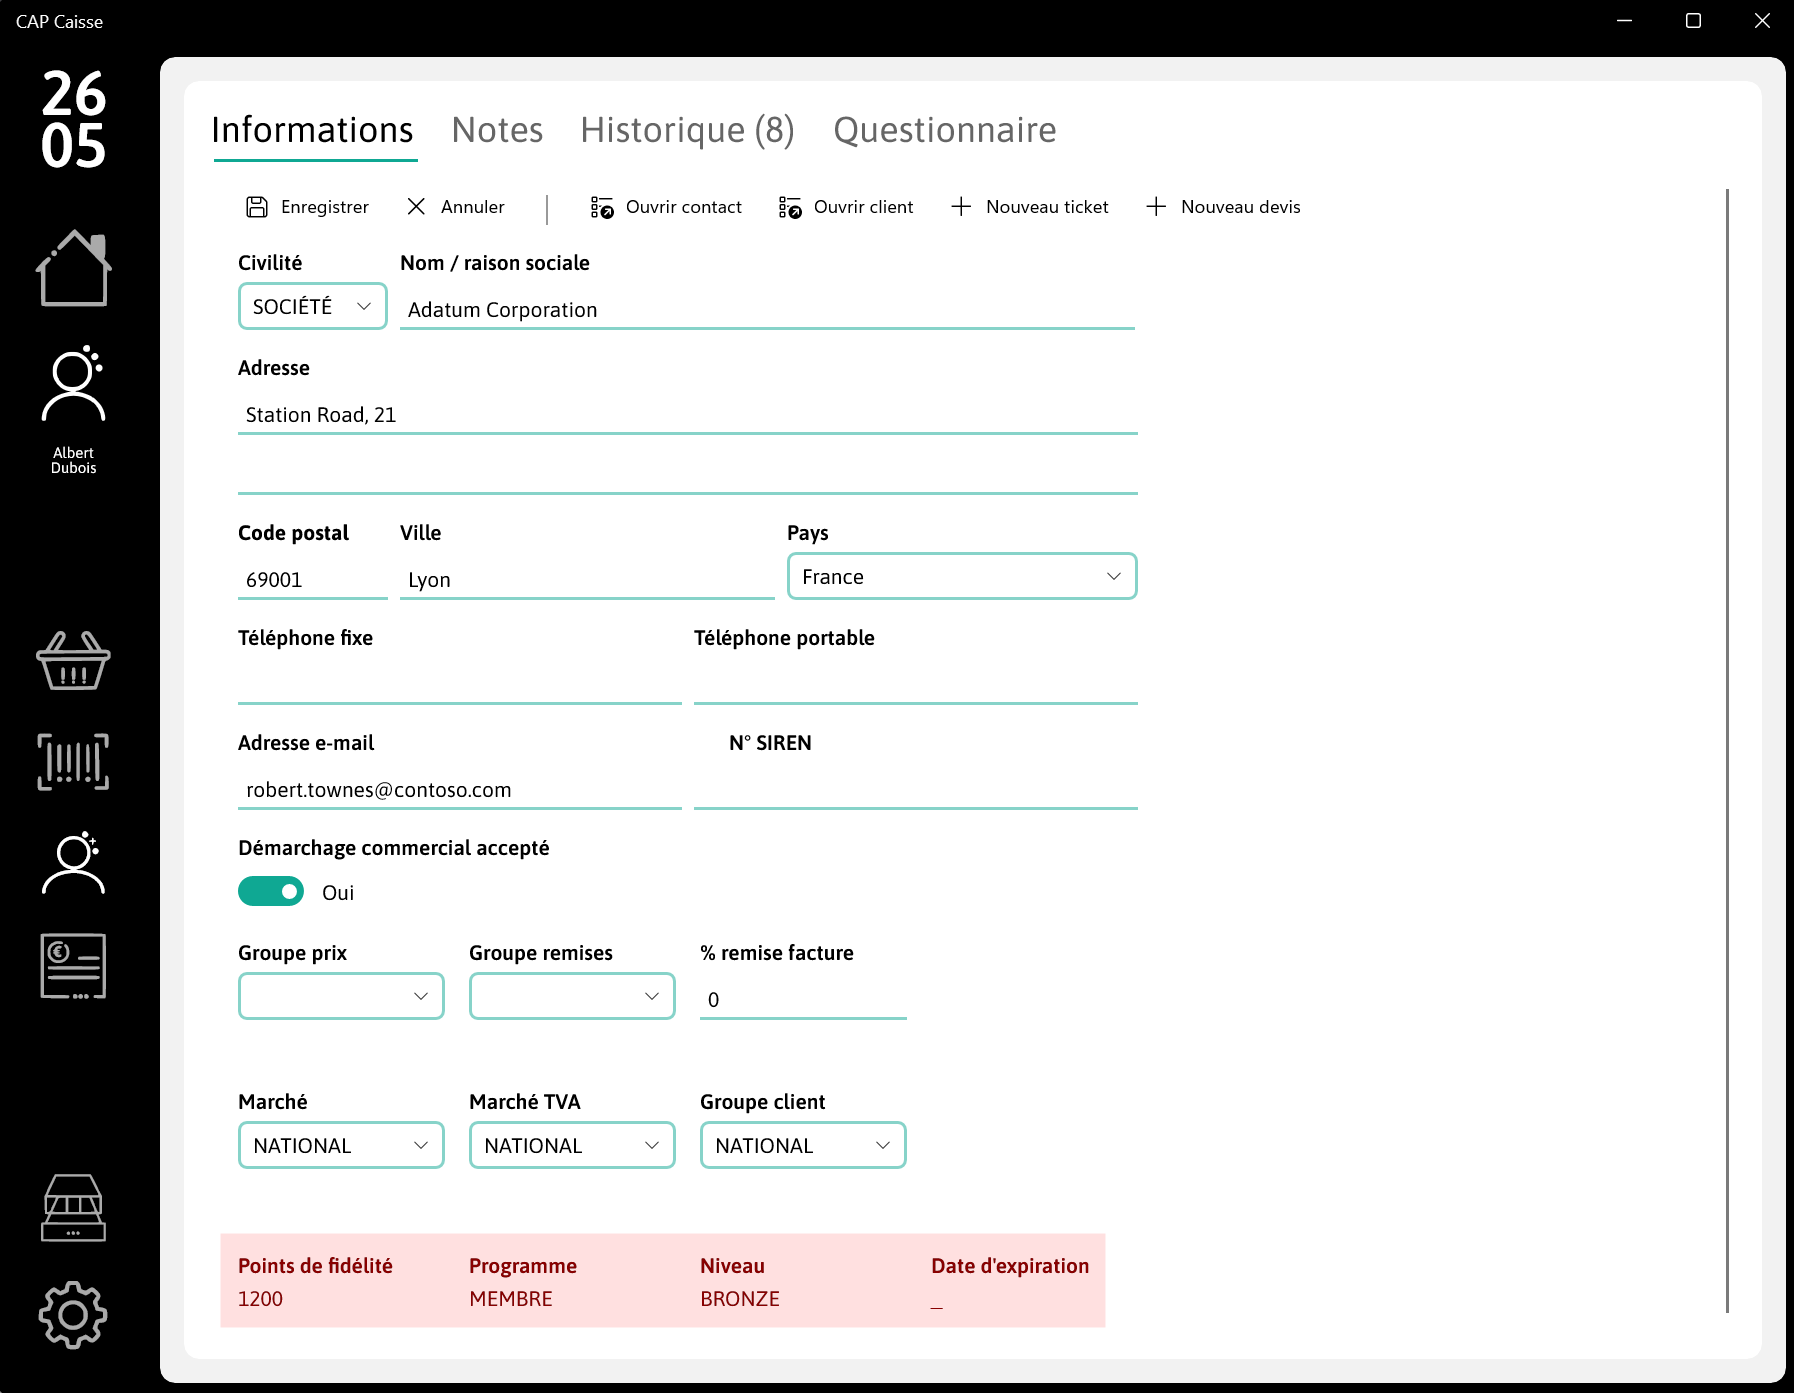Click the Ouvrir client button label
The height and width of the screenshot is (1393, 1794).
864,207
